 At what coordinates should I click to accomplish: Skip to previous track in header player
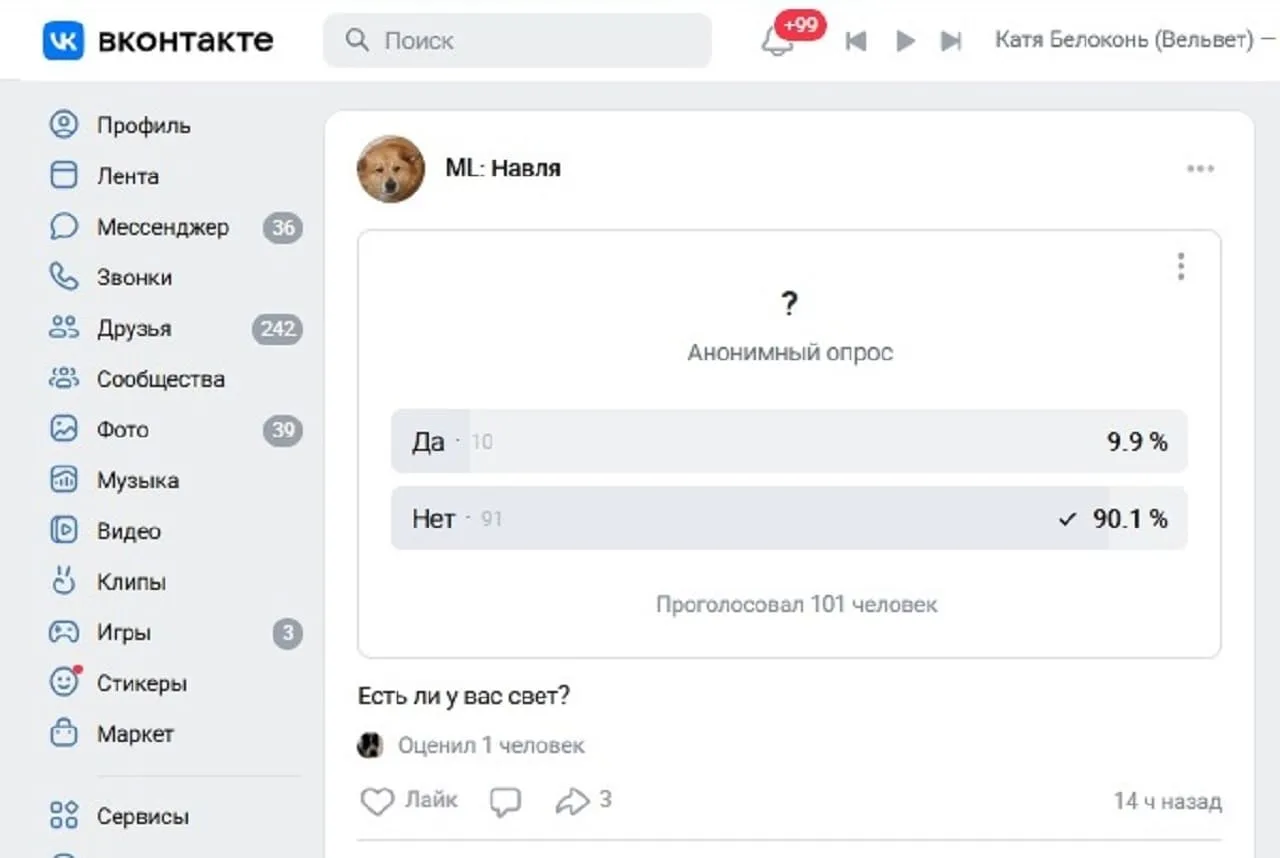coord(856,41)
